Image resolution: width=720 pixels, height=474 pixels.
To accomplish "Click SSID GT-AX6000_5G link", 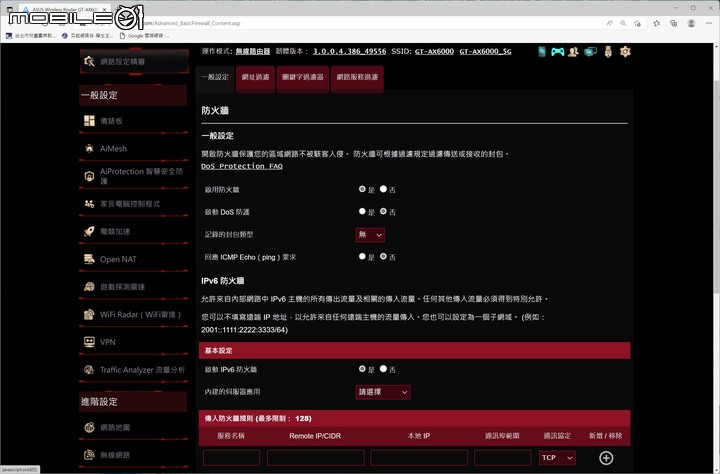I will 485,51.
